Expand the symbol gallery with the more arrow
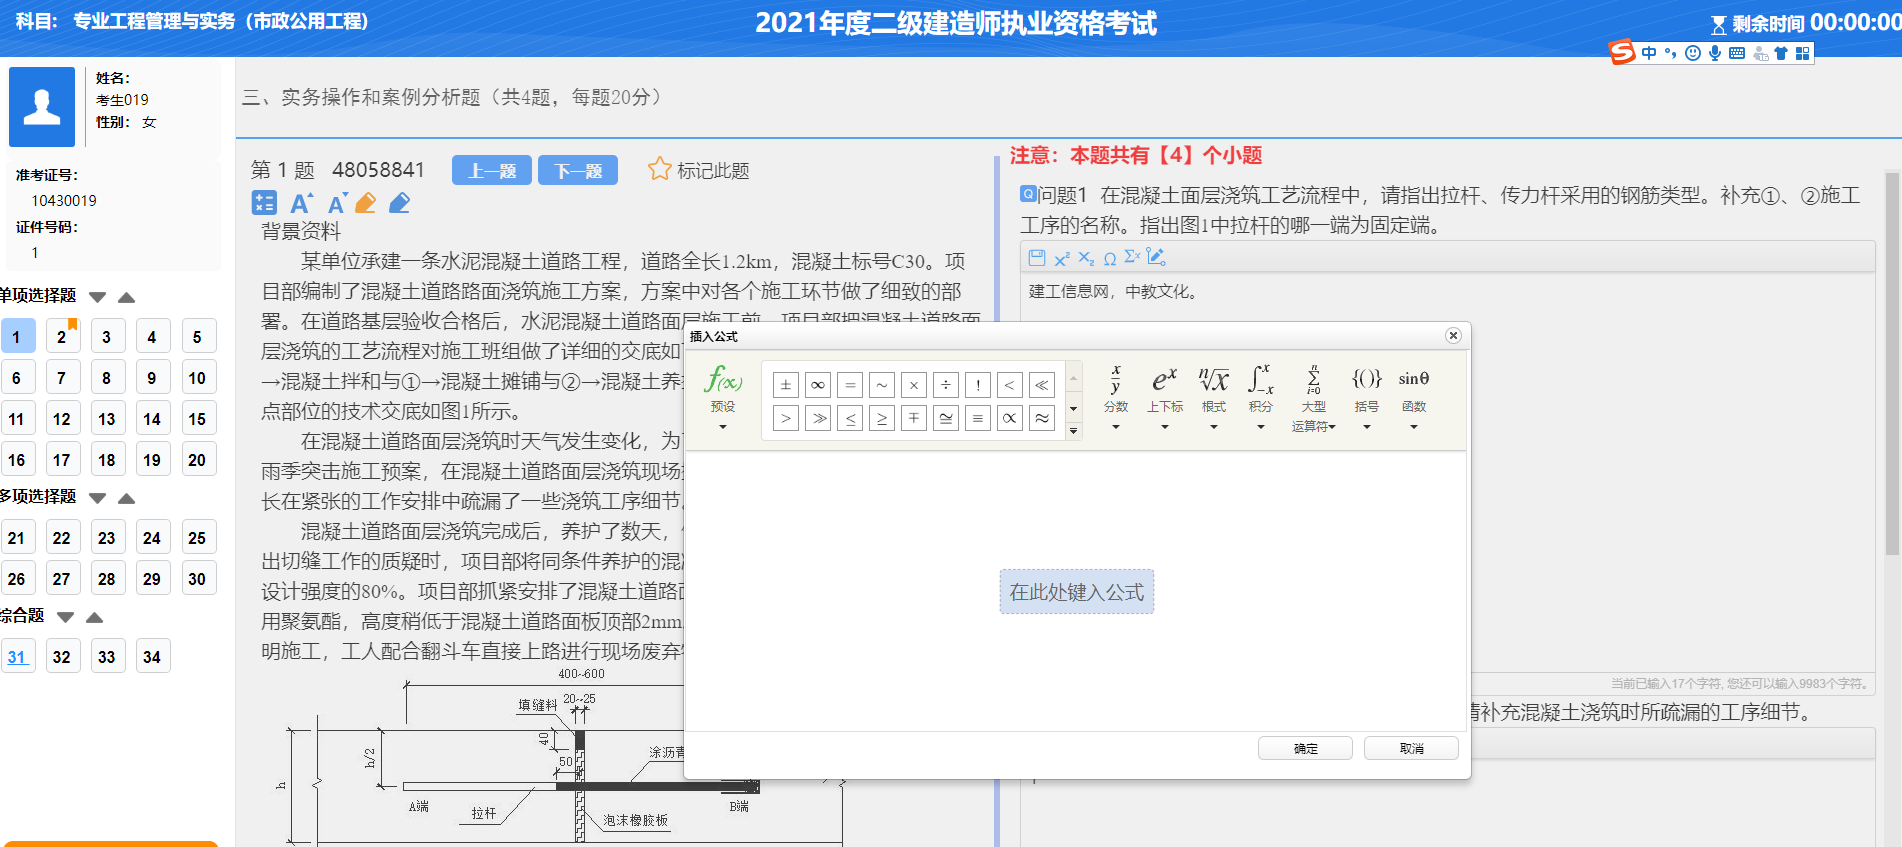The image size is (1902, 847). point(1074,431)
